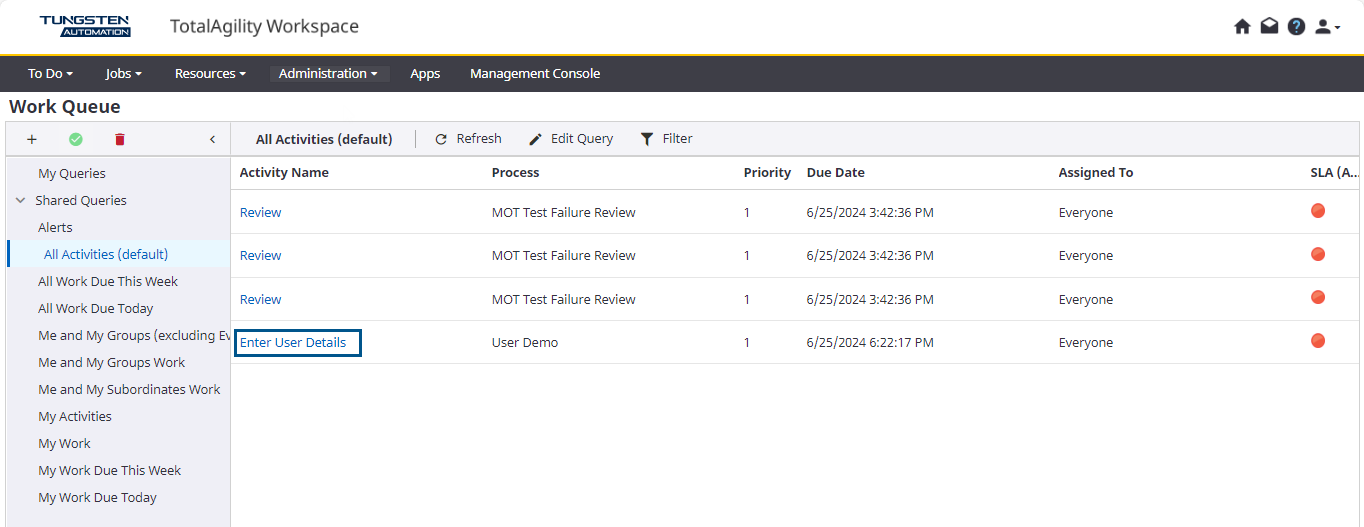1364x527 pixels.
Task: Click Everyone in the User Demo row
Action: pyautogui.click(x=1086, y=342)
